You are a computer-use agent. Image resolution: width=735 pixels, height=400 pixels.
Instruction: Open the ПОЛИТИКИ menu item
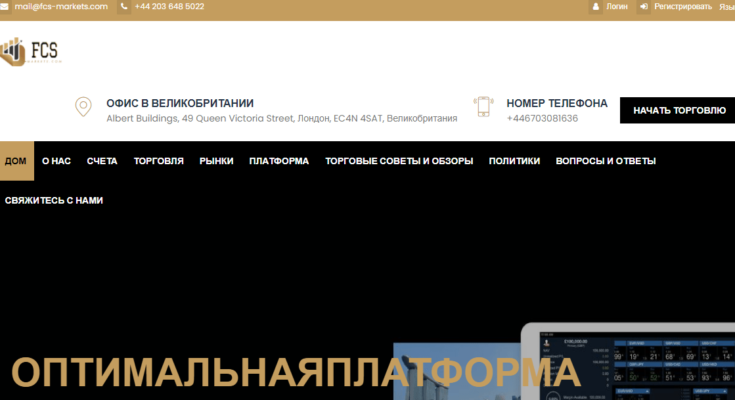tap(514, 161)
